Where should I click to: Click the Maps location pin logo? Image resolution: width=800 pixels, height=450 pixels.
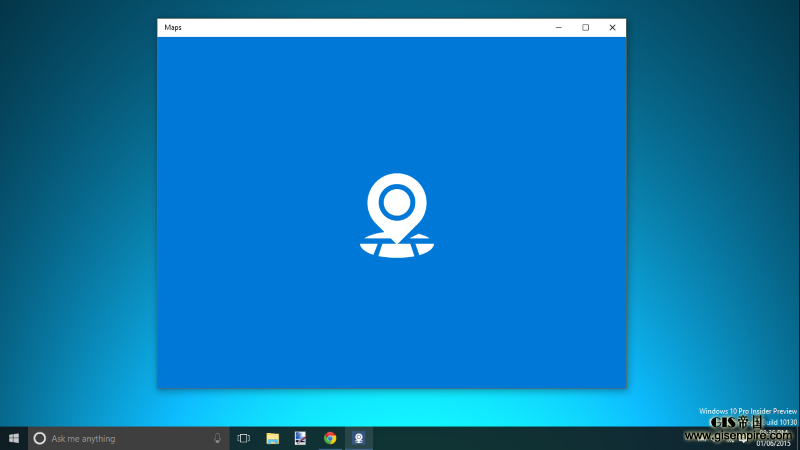point(397,215)
